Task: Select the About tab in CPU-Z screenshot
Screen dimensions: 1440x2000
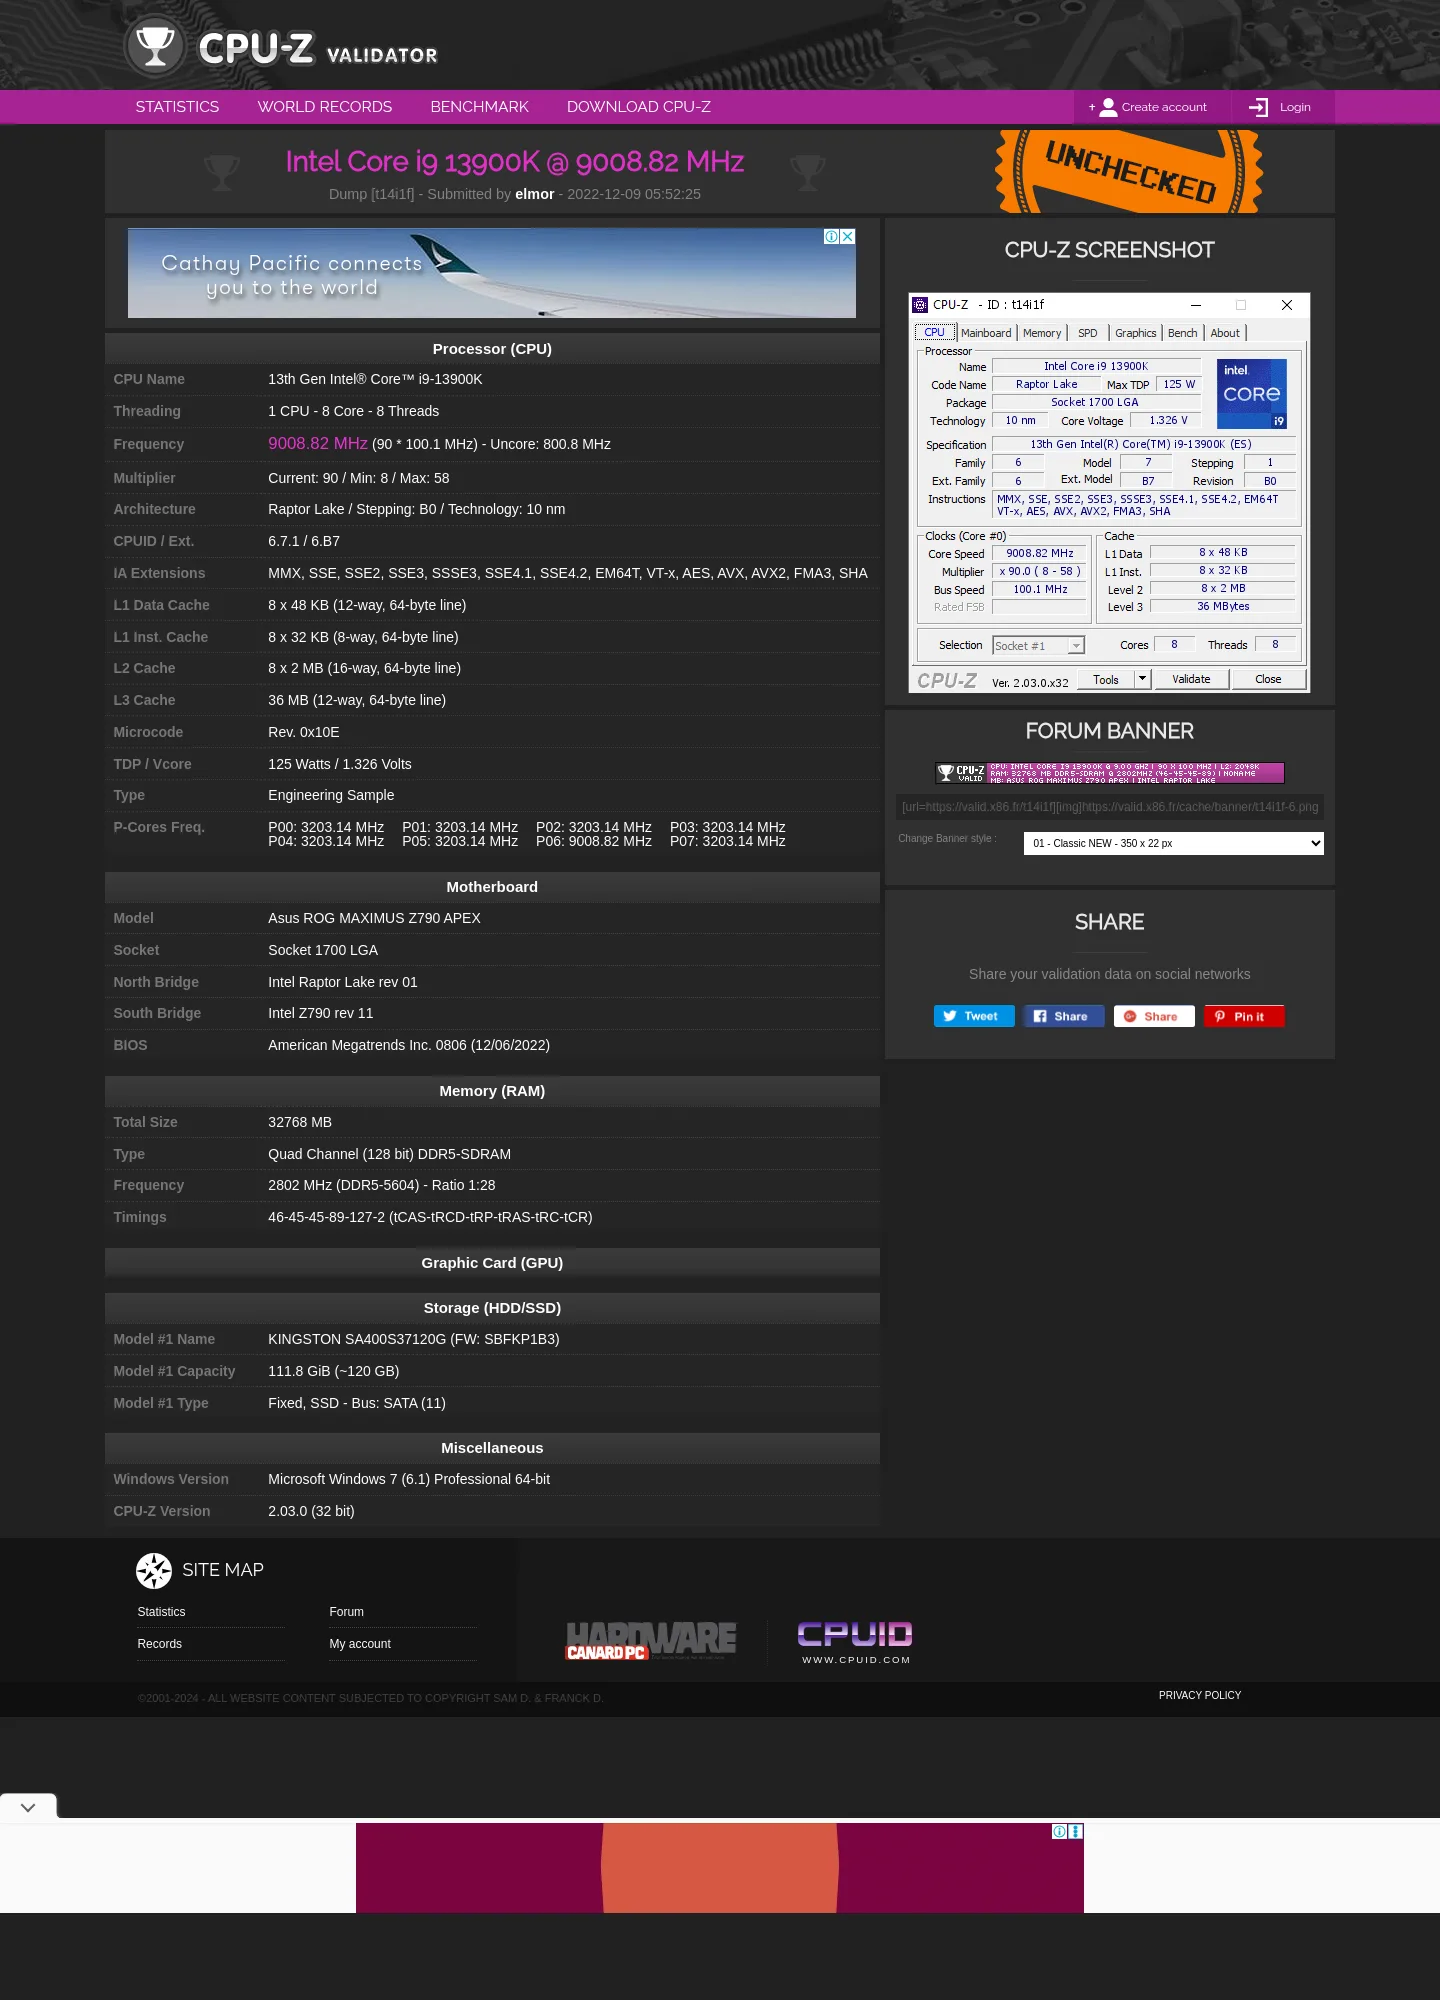Action: (1225, 333)
